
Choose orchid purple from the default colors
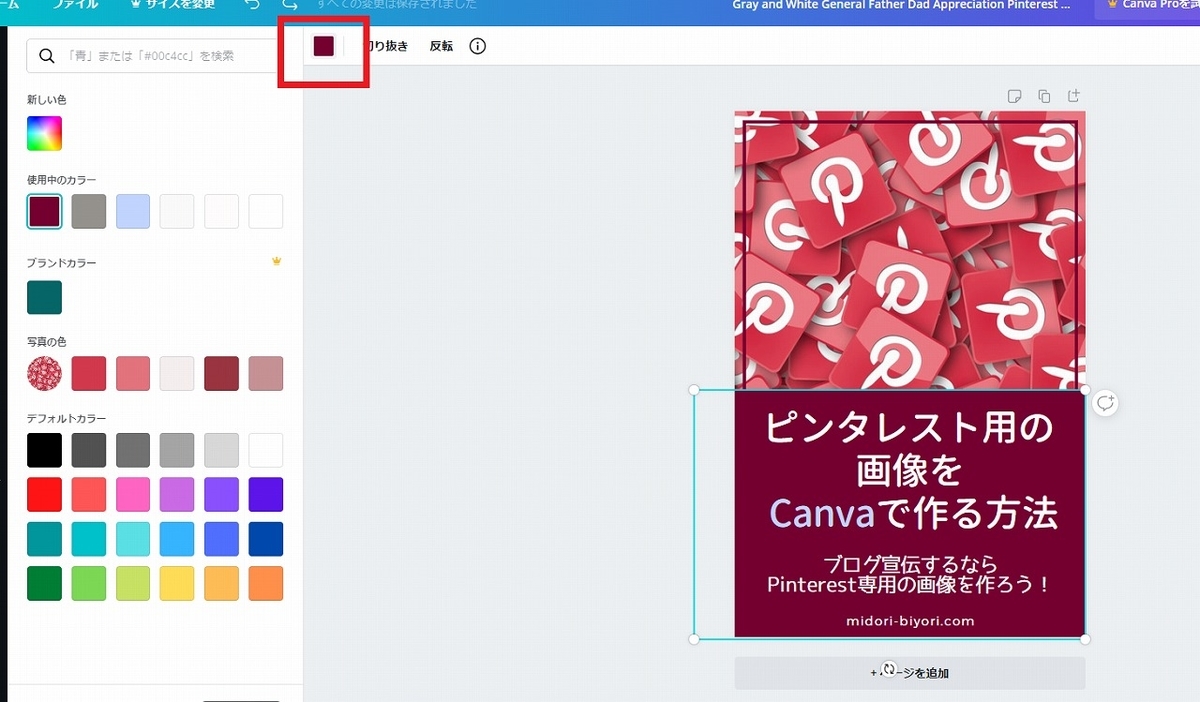click(177, 494)
